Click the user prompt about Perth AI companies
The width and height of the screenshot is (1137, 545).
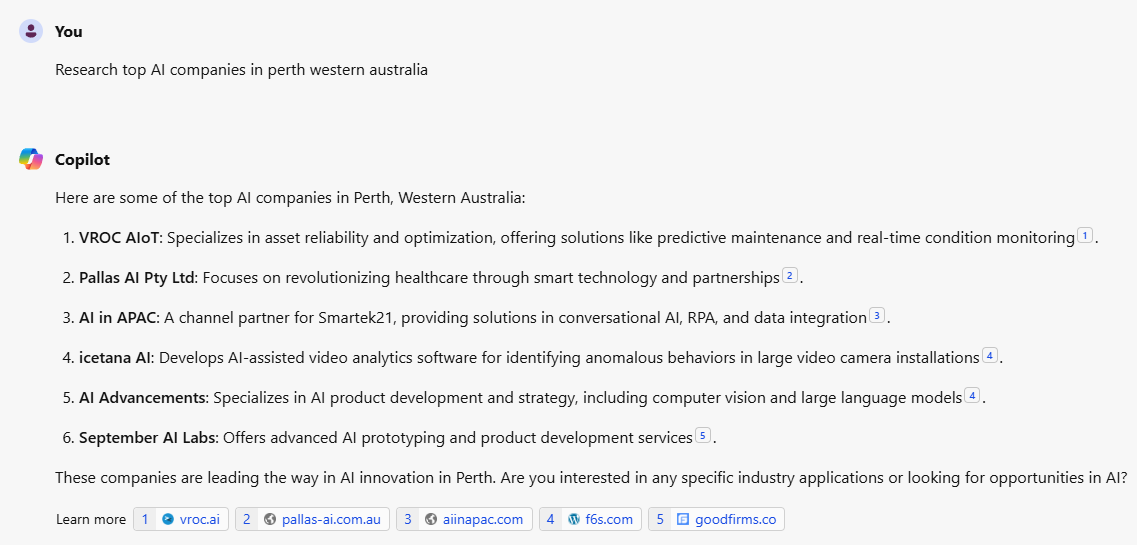(x=241, y=70)
